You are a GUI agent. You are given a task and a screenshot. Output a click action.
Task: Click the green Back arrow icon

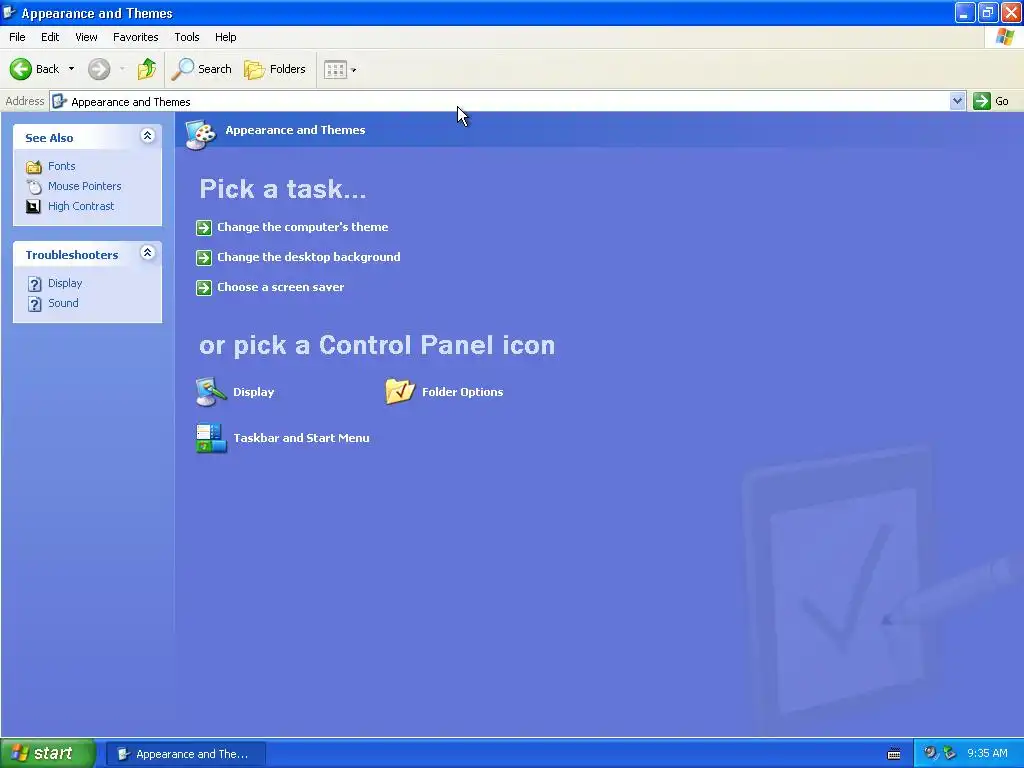(x=21, y=69)
